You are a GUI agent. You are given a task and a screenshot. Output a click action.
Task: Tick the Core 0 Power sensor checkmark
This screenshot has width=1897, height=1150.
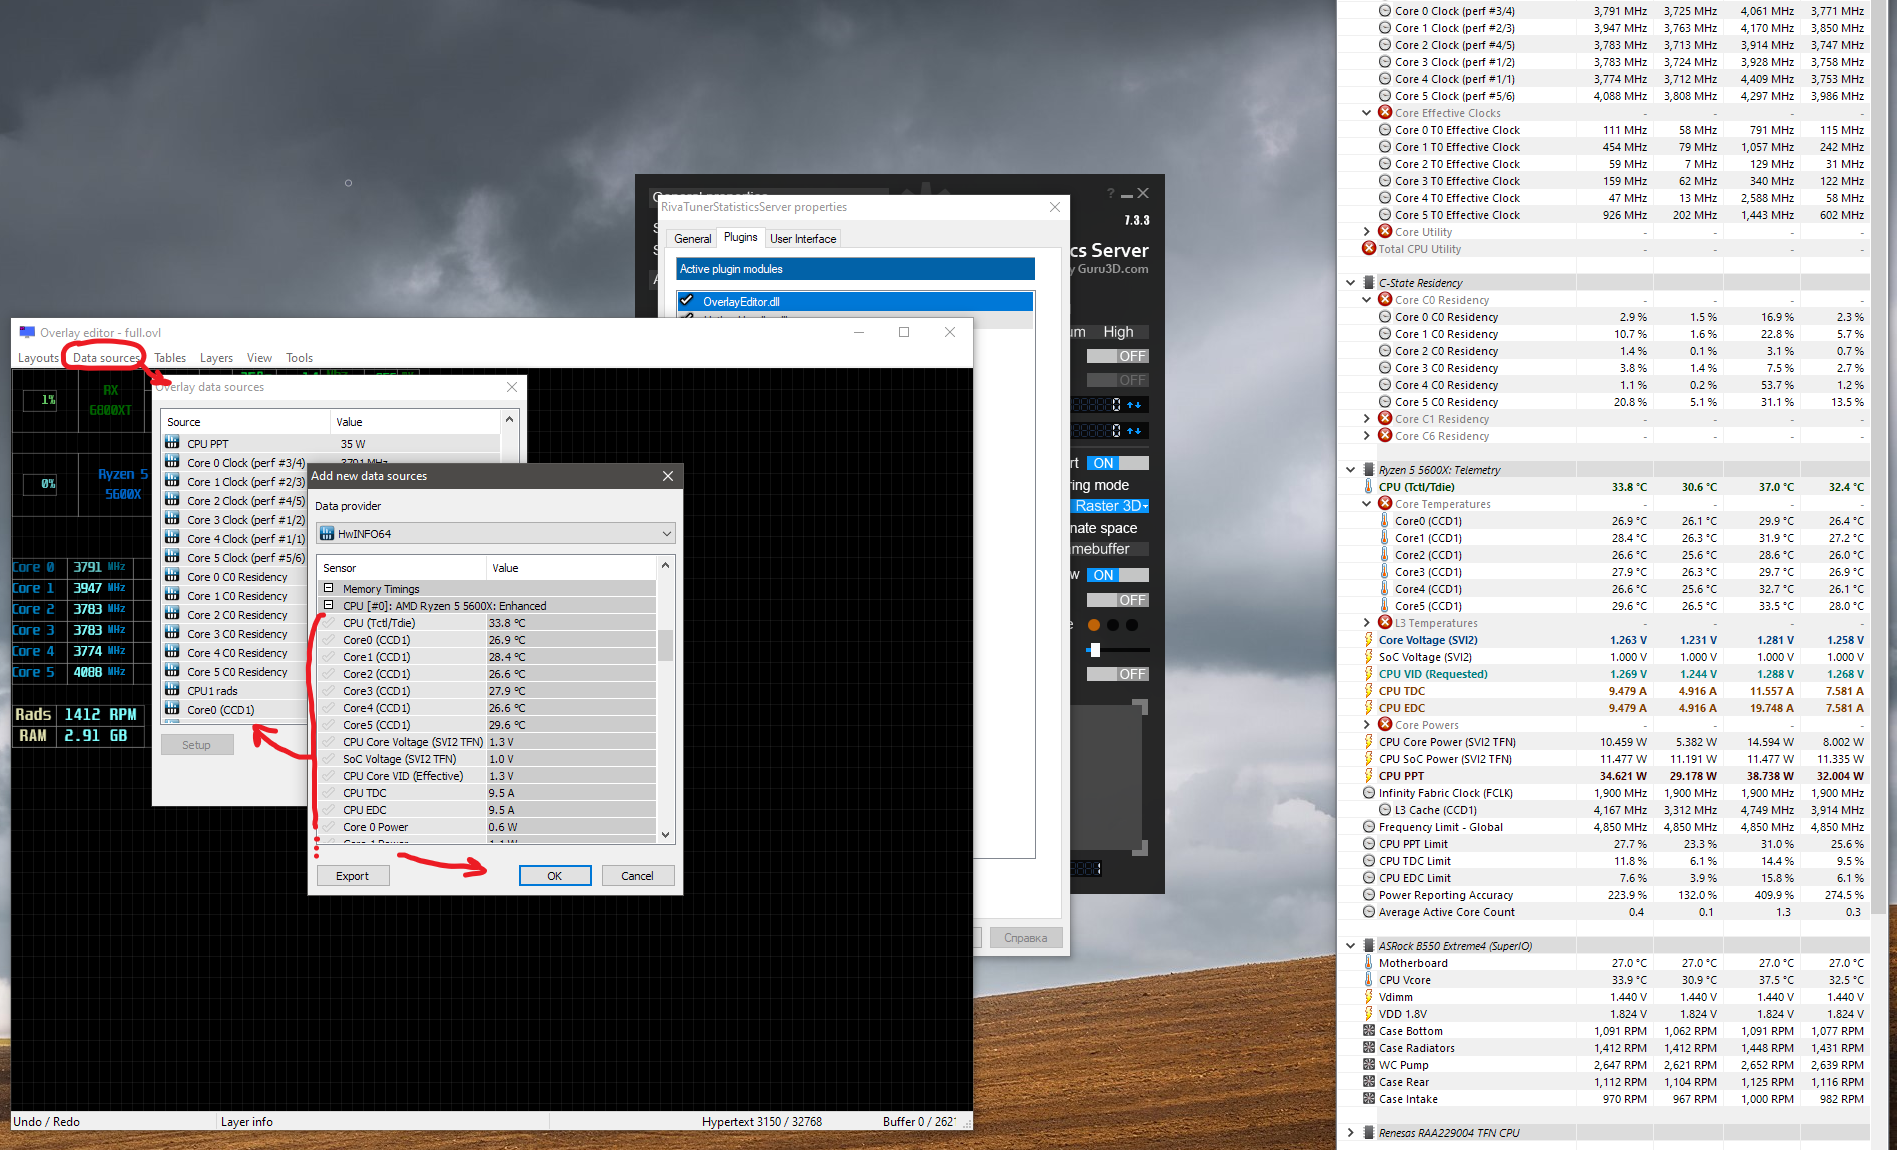pyautogui.click(x=328, y=827)
